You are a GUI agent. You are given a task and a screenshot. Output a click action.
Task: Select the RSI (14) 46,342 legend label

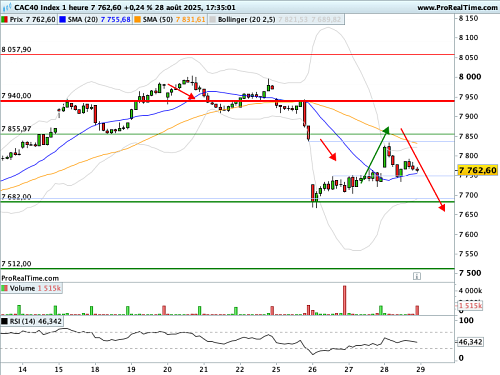coord(36,321)
